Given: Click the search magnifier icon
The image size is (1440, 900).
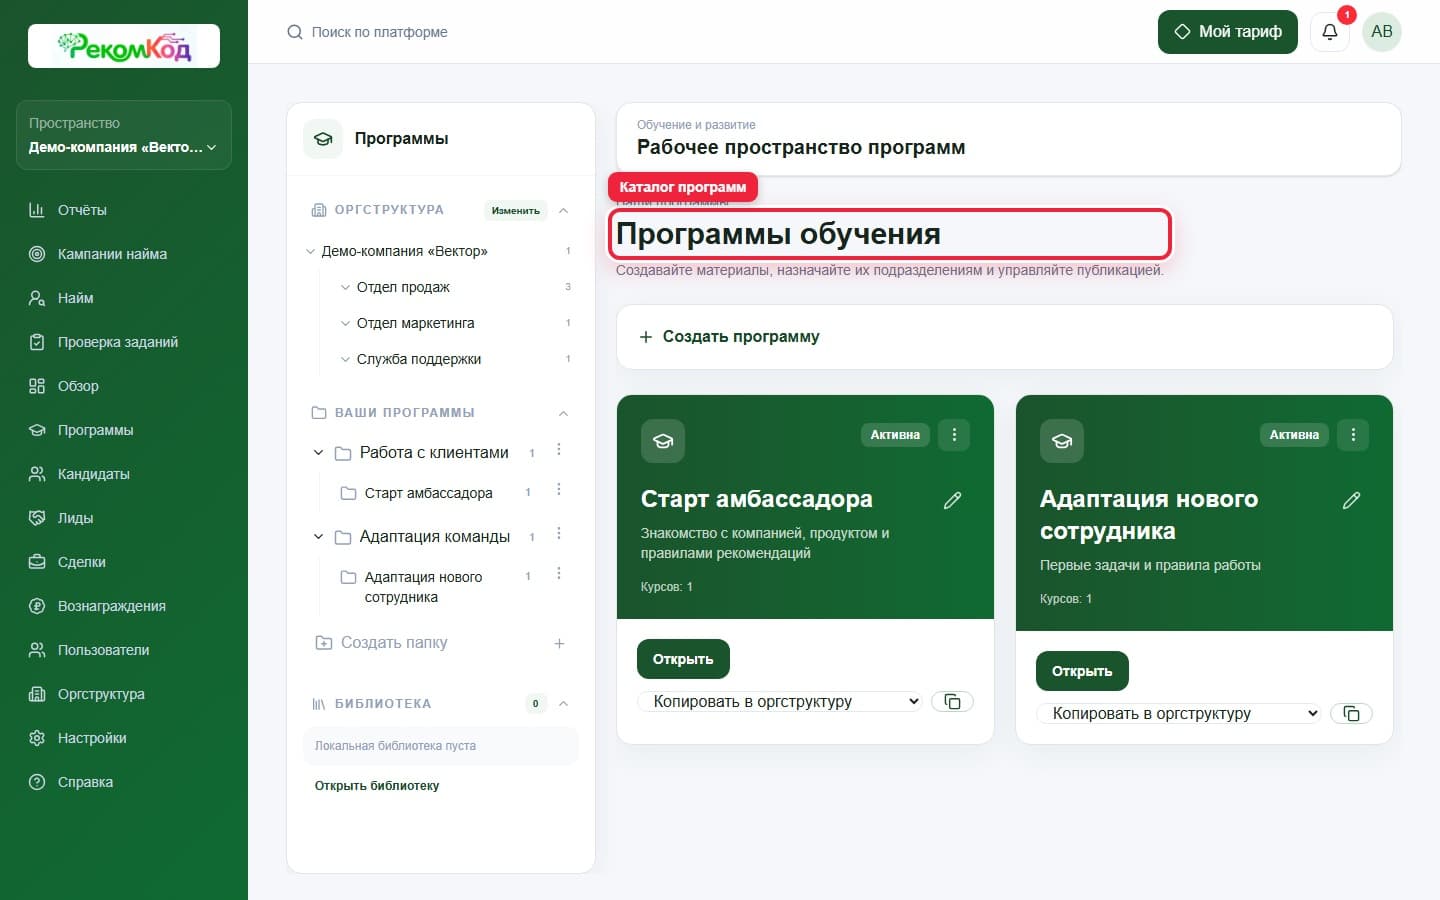Looking at the screenshot, I should 295,32.
